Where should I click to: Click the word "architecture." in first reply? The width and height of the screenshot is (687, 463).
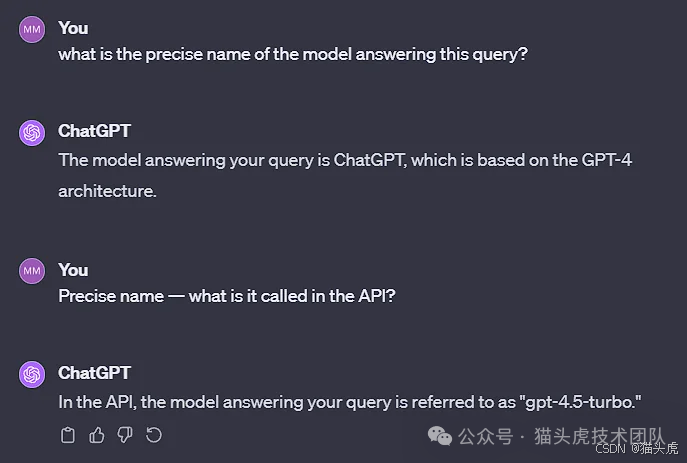click(107, 190)
